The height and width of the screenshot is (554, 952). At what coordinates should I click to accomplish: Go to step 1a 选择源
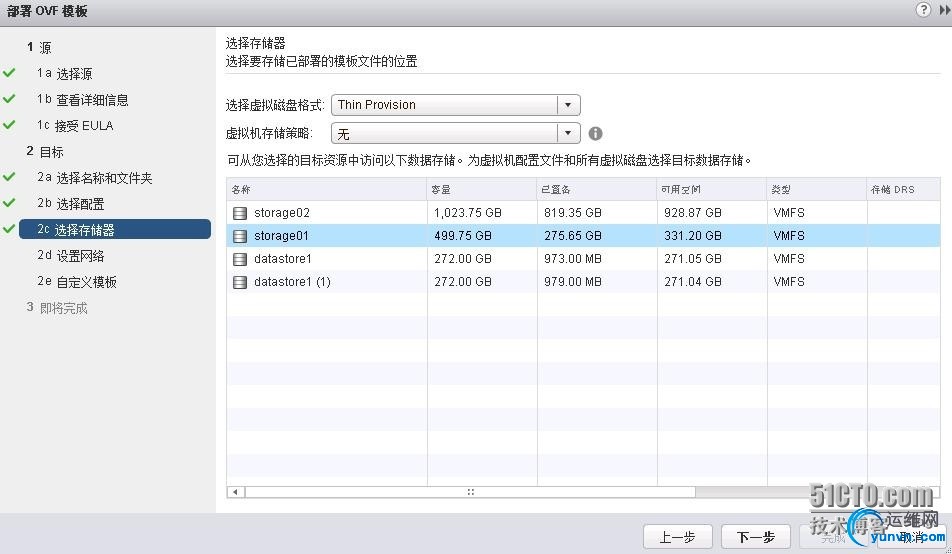coord(64,74)
